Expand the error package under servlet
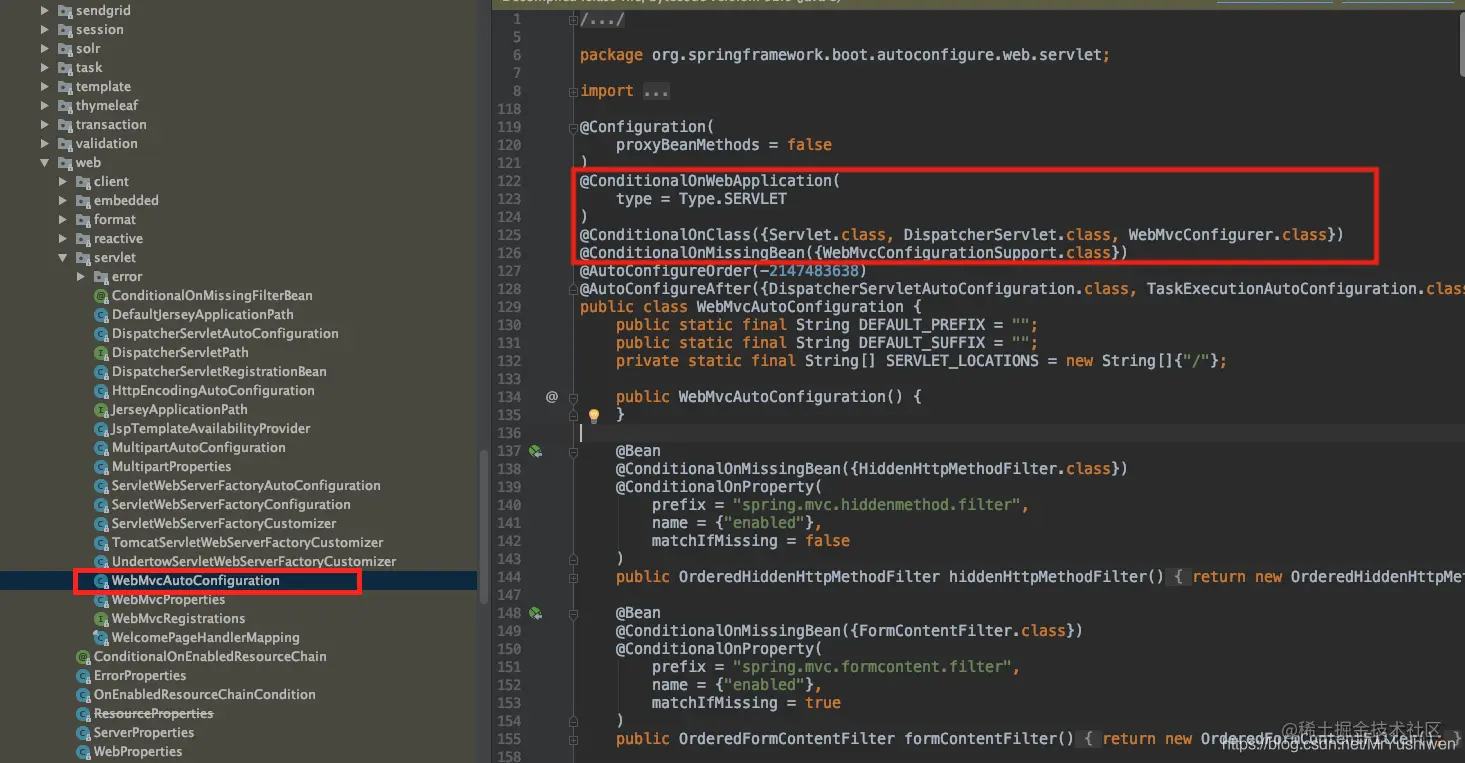 tap(81, 277)
